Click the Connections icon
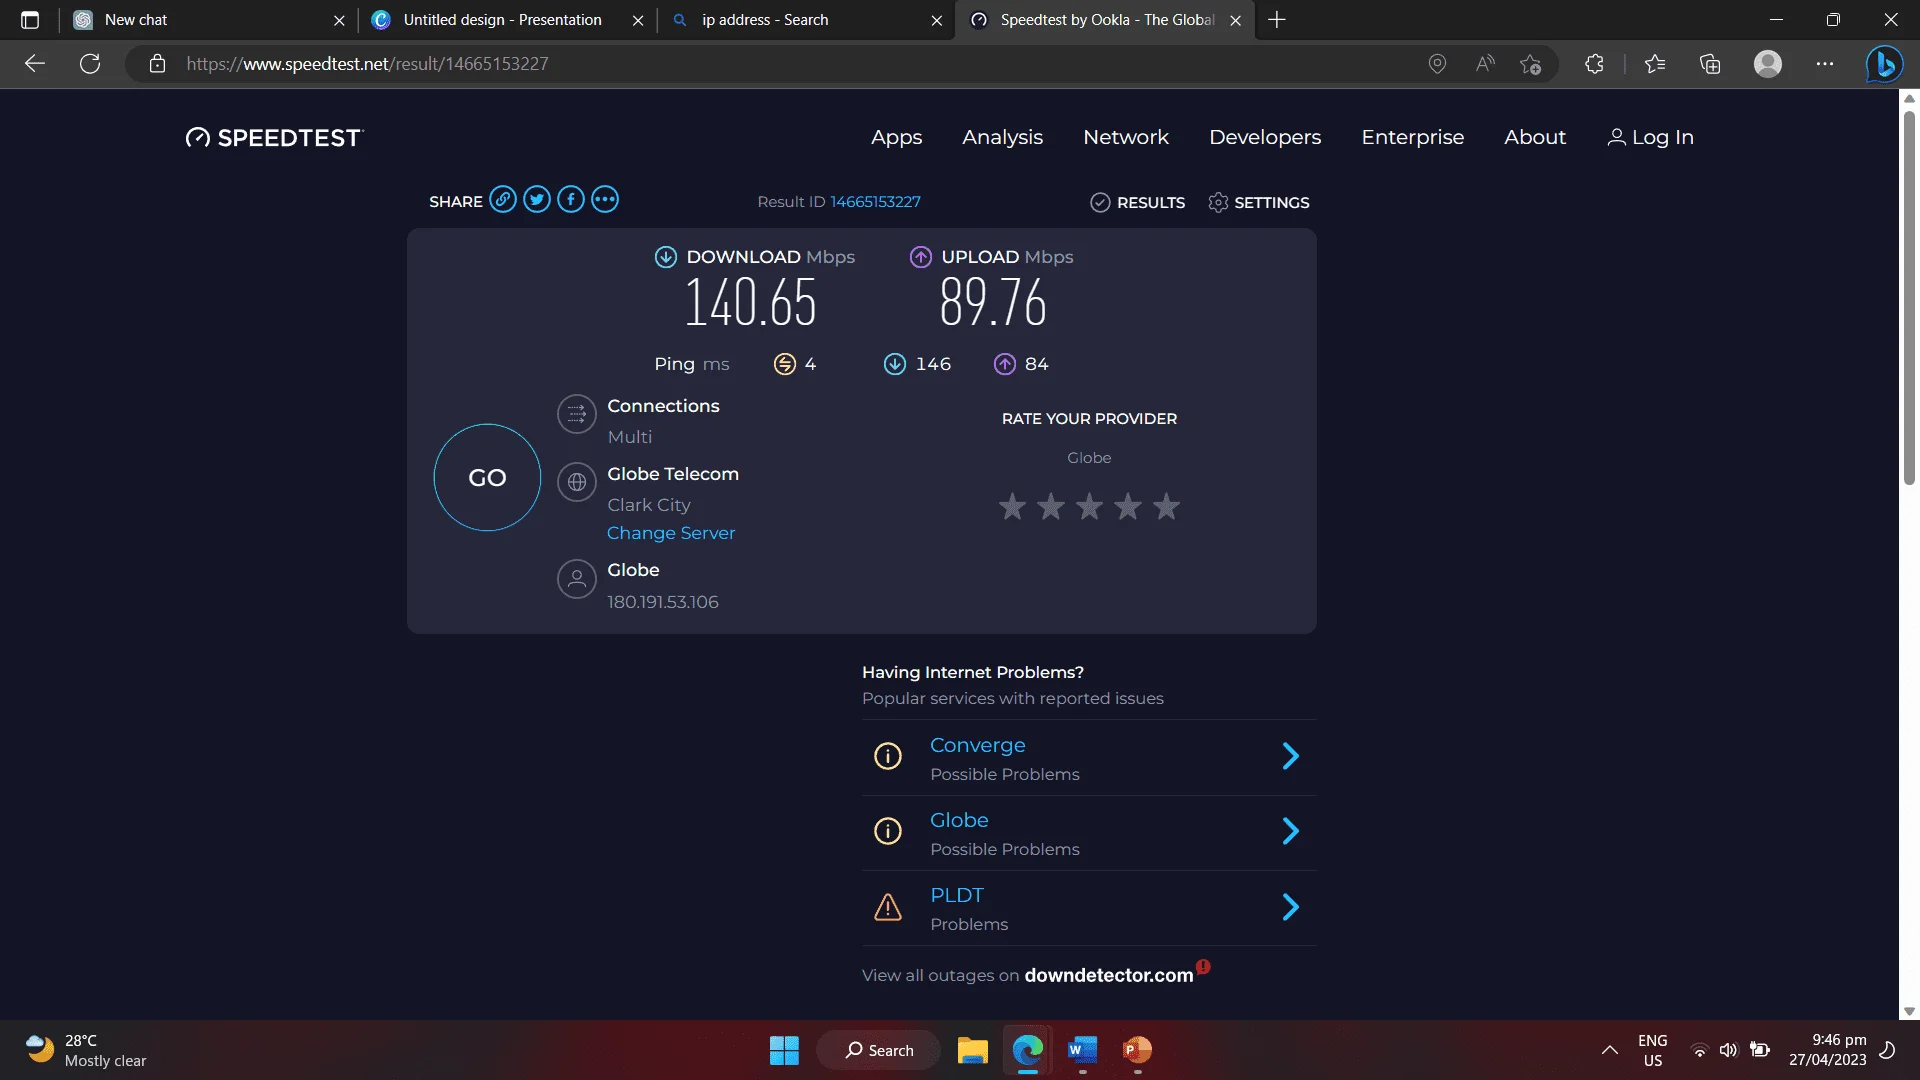 coord(577,414)
